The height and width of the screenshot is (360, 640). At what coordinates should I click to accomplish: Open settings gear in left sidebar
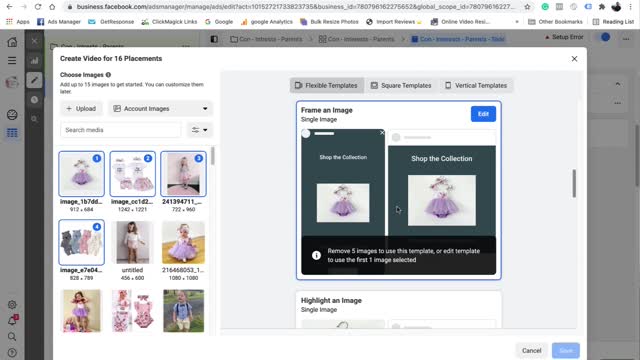tap(12, 304)
